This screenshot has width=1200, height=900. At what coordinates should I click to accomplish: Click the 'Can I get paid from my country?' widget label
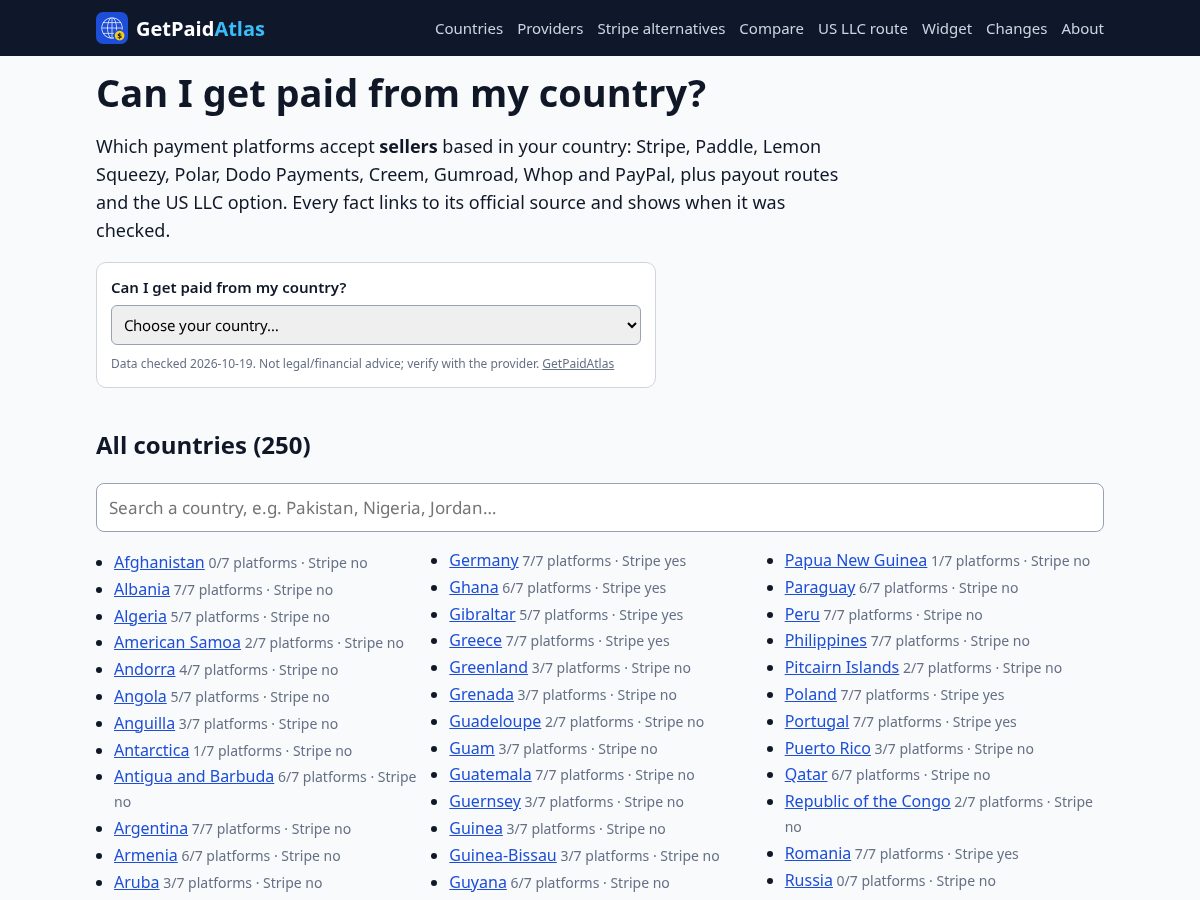pos(229,288)
